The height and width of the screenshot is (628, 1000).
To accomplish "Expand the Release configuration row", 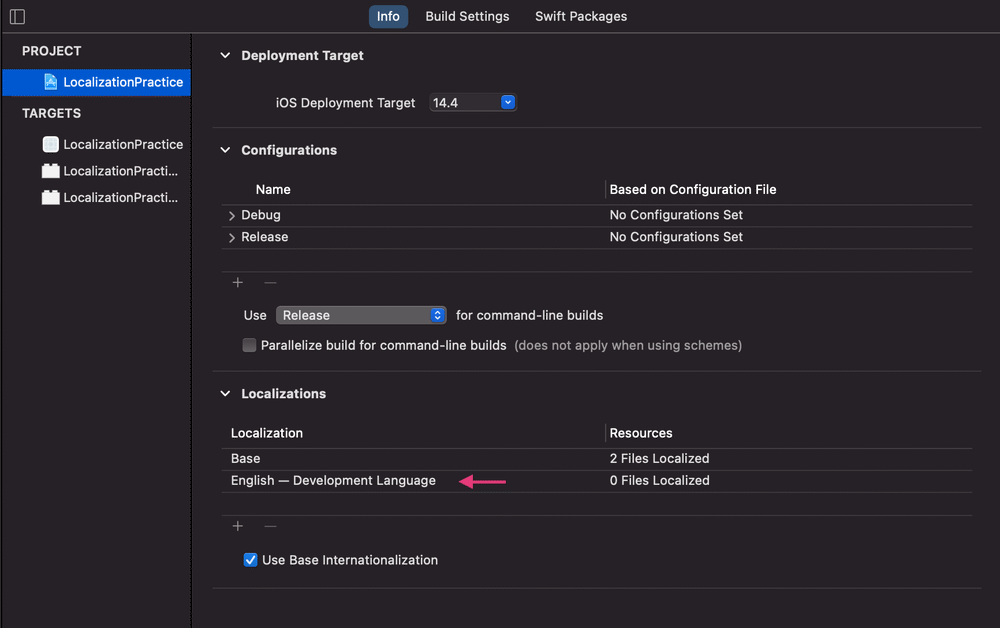I will [232, 238].
